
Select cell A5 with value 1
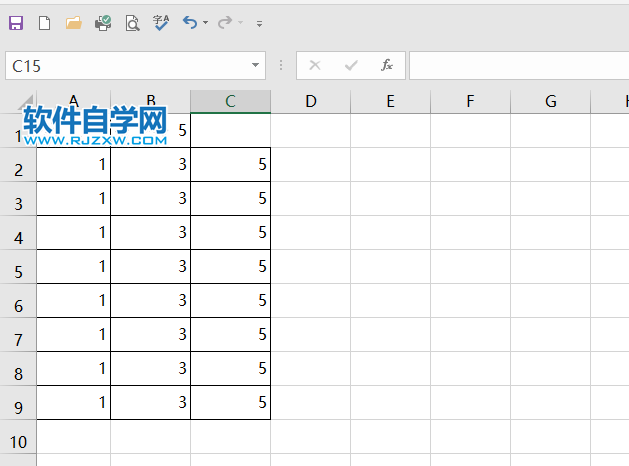[73, 267]
